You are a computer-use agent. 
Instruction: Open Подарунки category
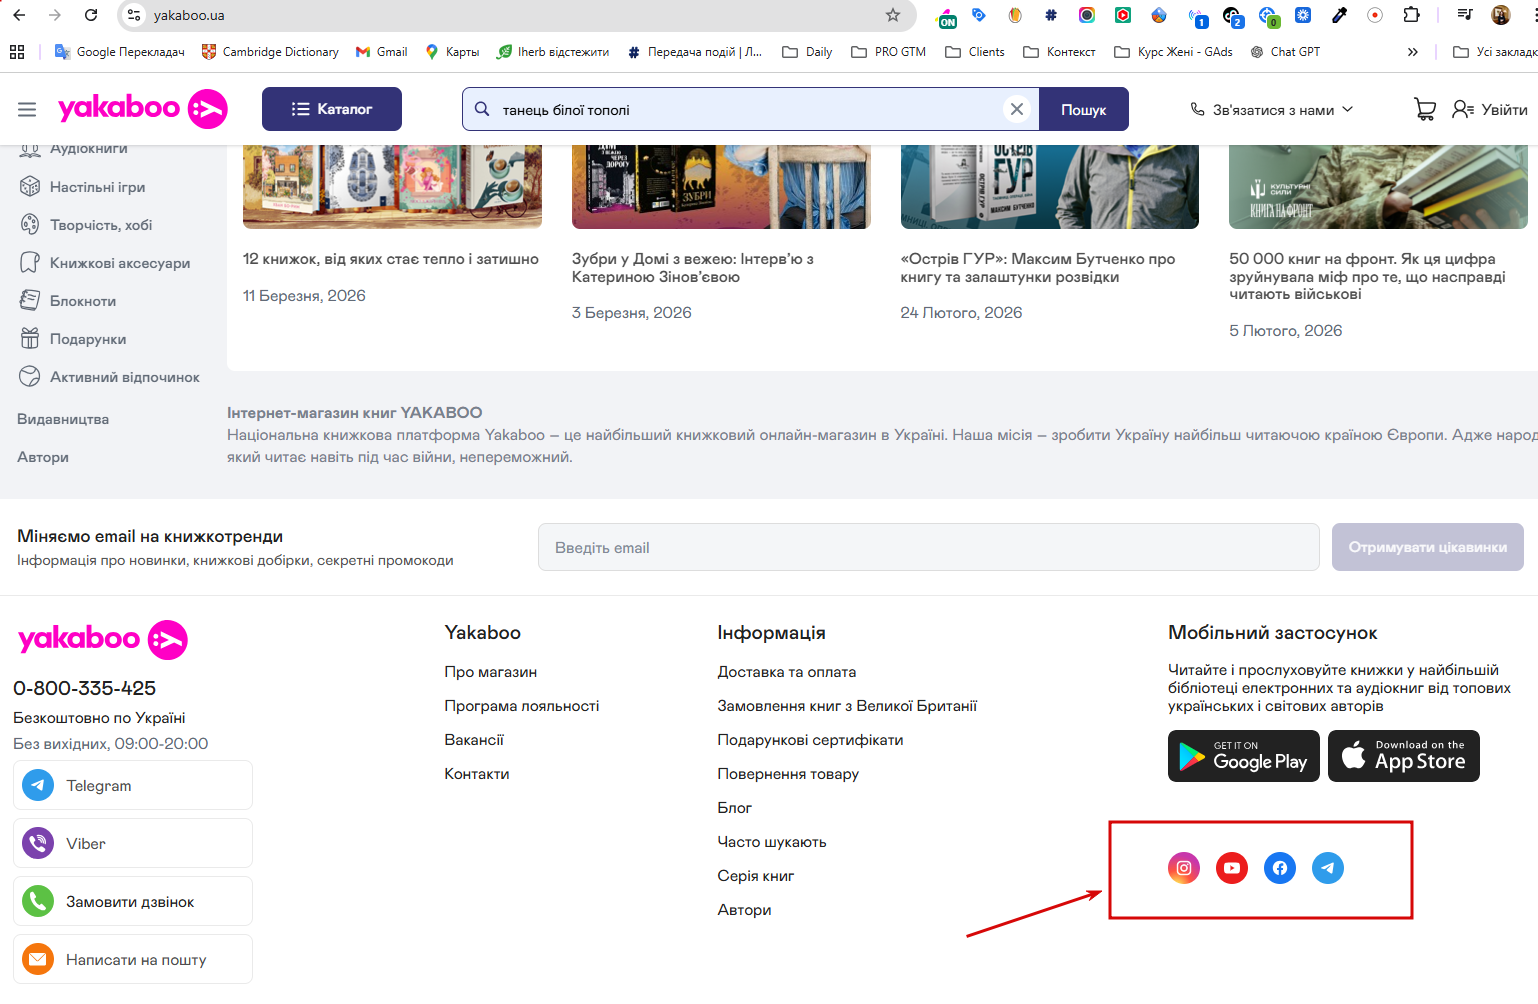[x=73, y=339]
